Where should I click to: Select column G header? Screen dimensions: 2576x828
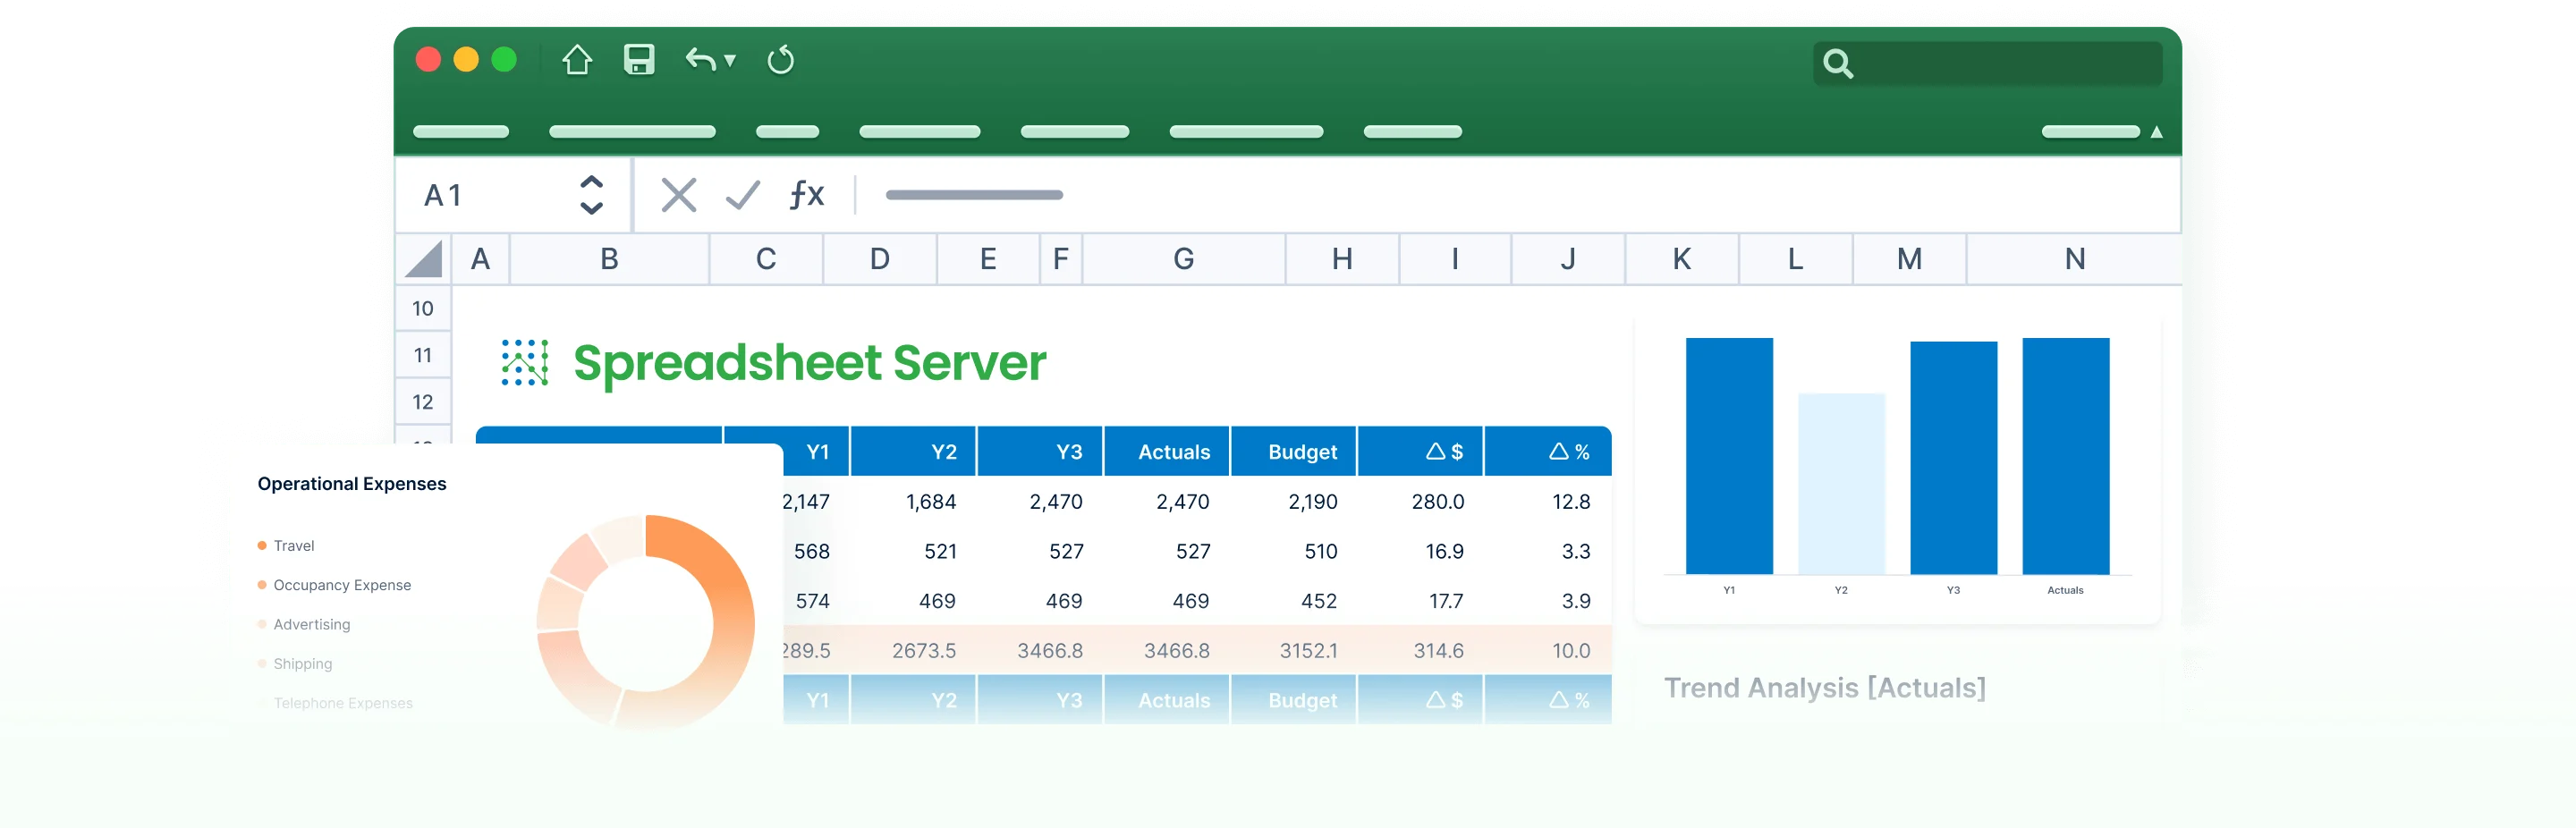tap(1183, 259)
